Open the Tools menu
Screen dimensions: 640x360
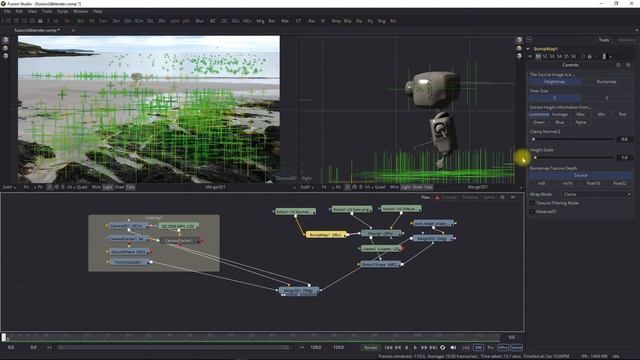point(47,11)
